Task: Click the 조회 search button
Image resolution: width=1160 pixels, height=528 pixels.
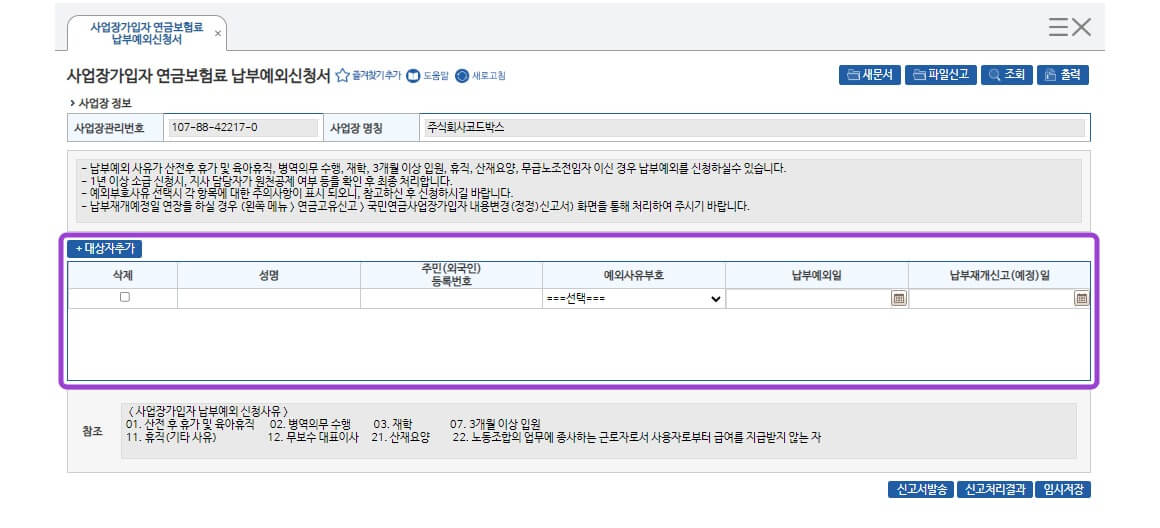Action: pos(1006,75)
